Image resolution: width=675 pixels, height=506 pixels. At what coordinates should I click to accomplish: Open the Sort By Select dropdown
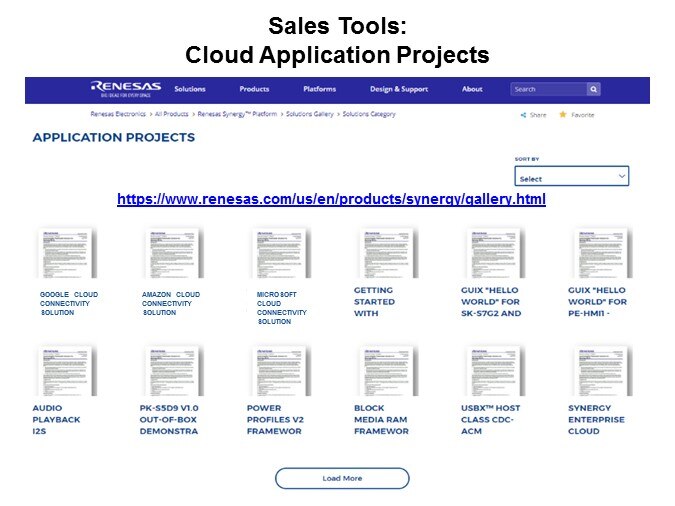[x=571, y=177]
